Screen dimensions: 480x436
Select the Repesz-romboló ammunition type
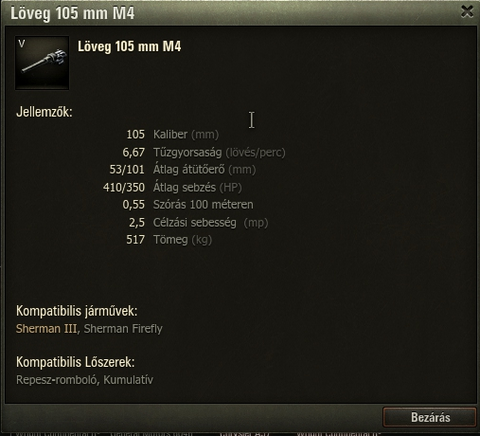coord(57,380)
